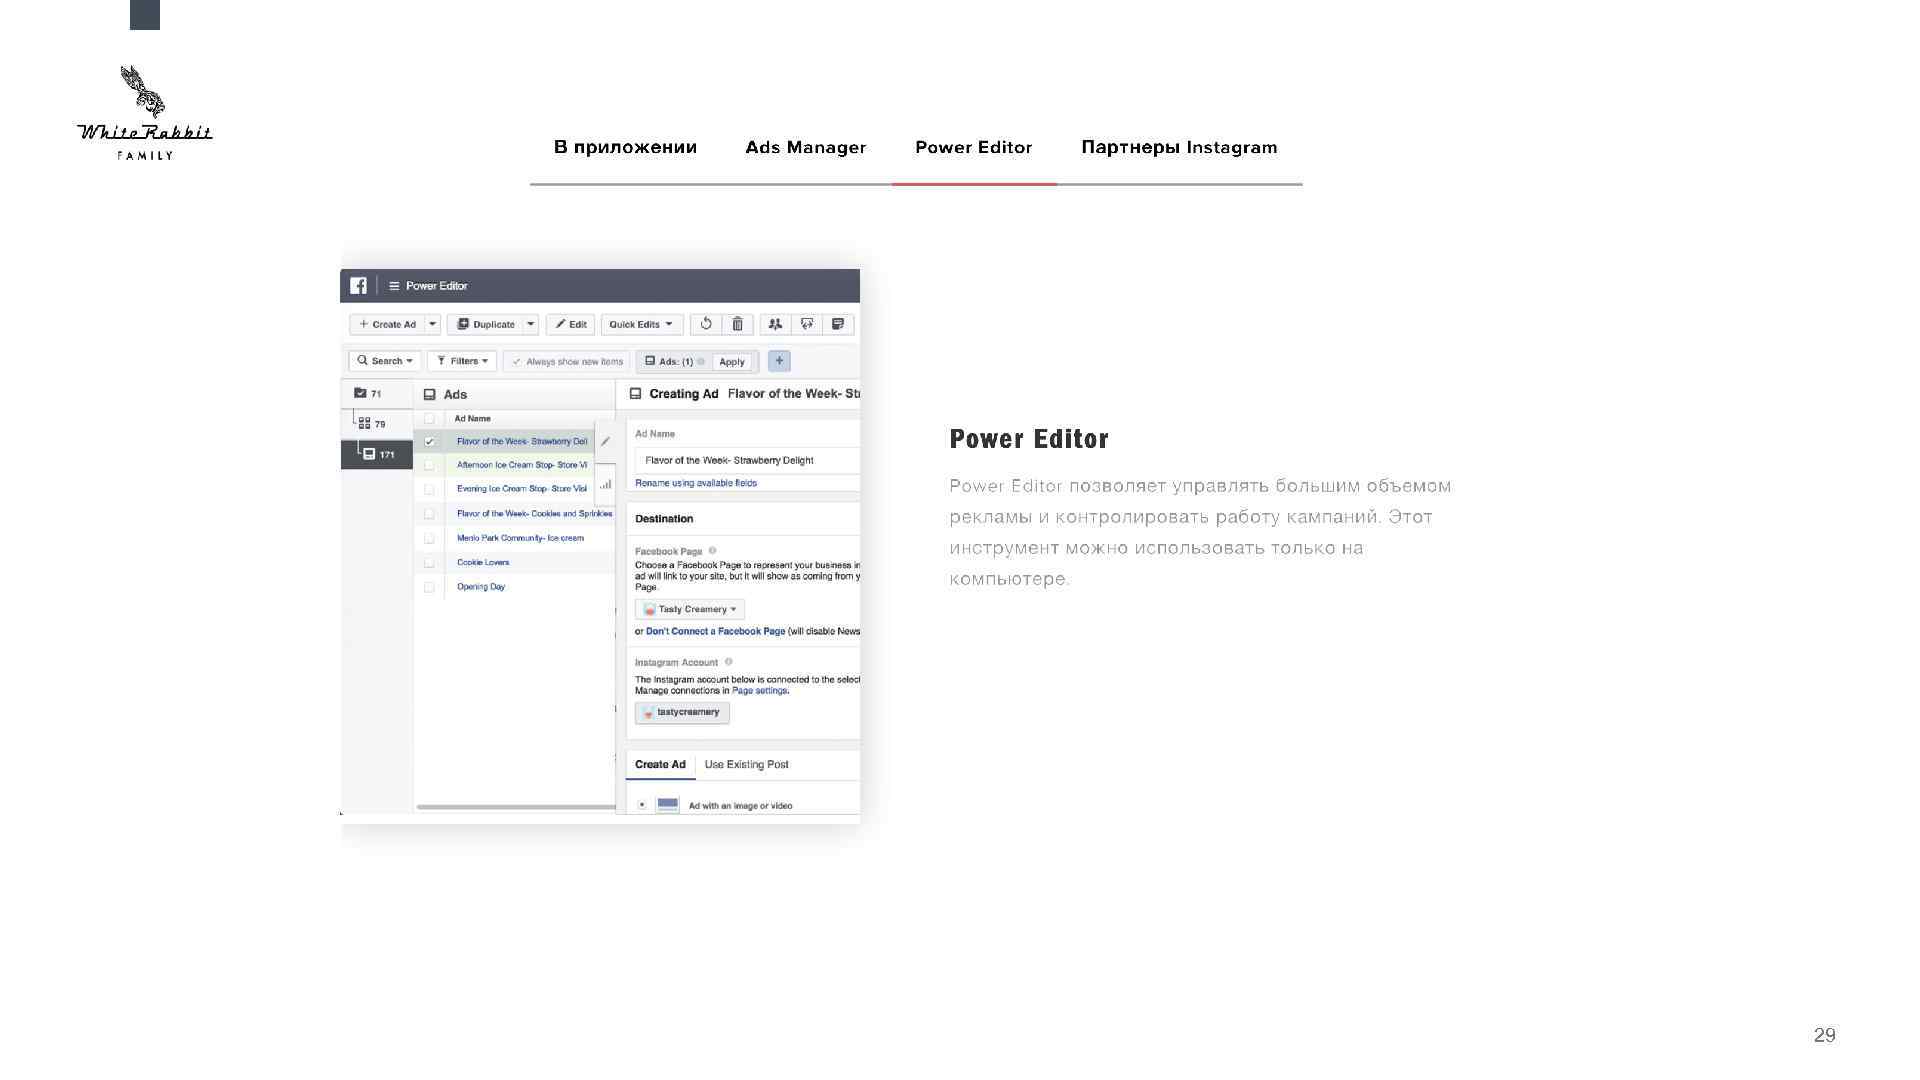This screenshot has width=1920, height=1080.
Task: Click the trash delete icon
Action: point(737,324)
